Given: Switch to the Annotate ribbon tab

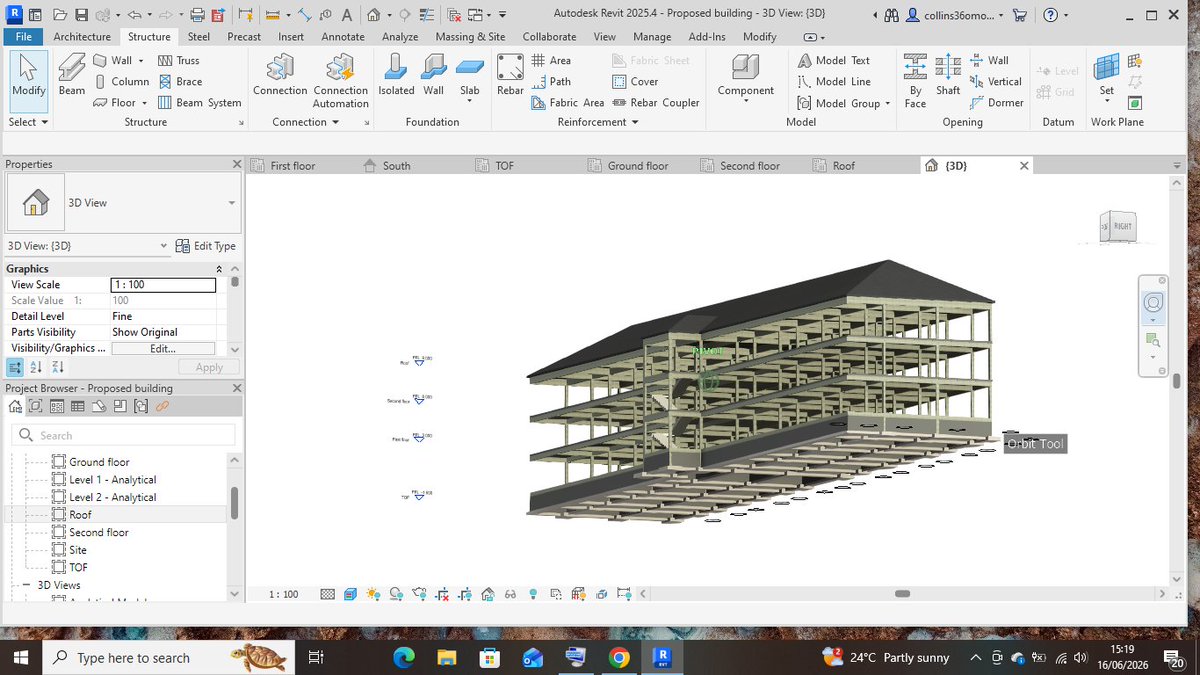Looking at the screenshot, I should coord(343,36).
